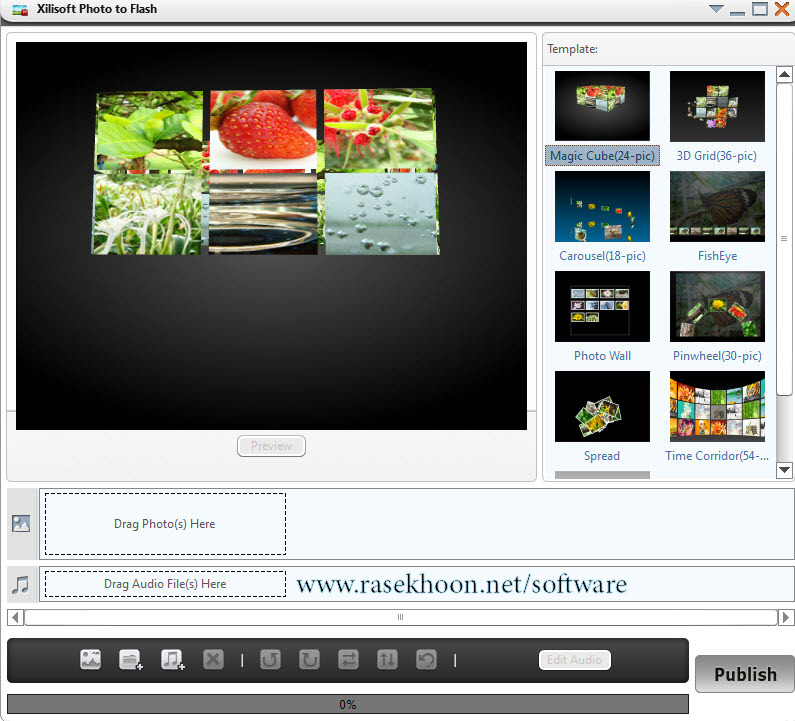This screenshot has height=721, width=795.
Task: Click the timeline scroll right arrow
Action: pyautogui.click(x=786, y=617)
